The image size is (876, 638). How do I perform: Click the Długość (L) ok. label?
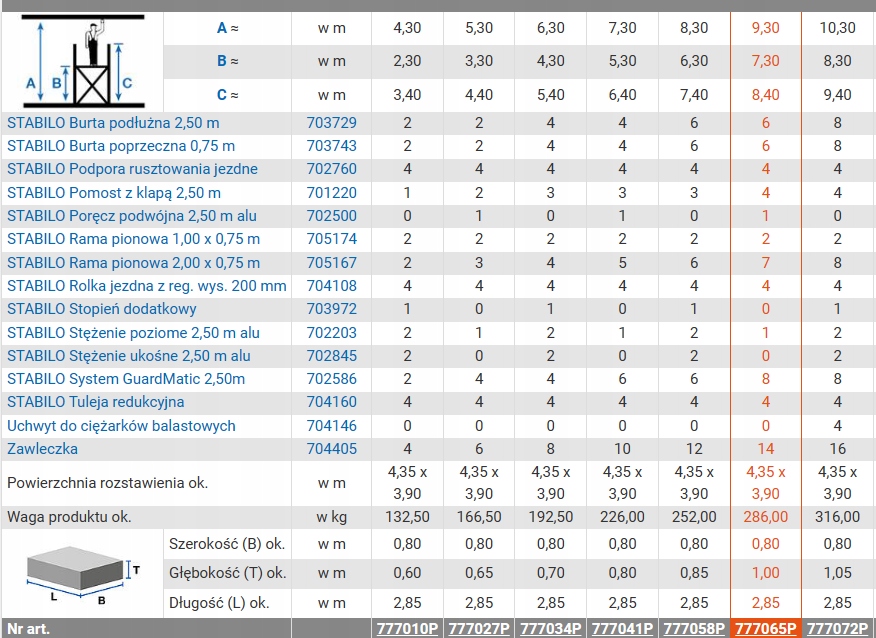[x=219, y=603]
